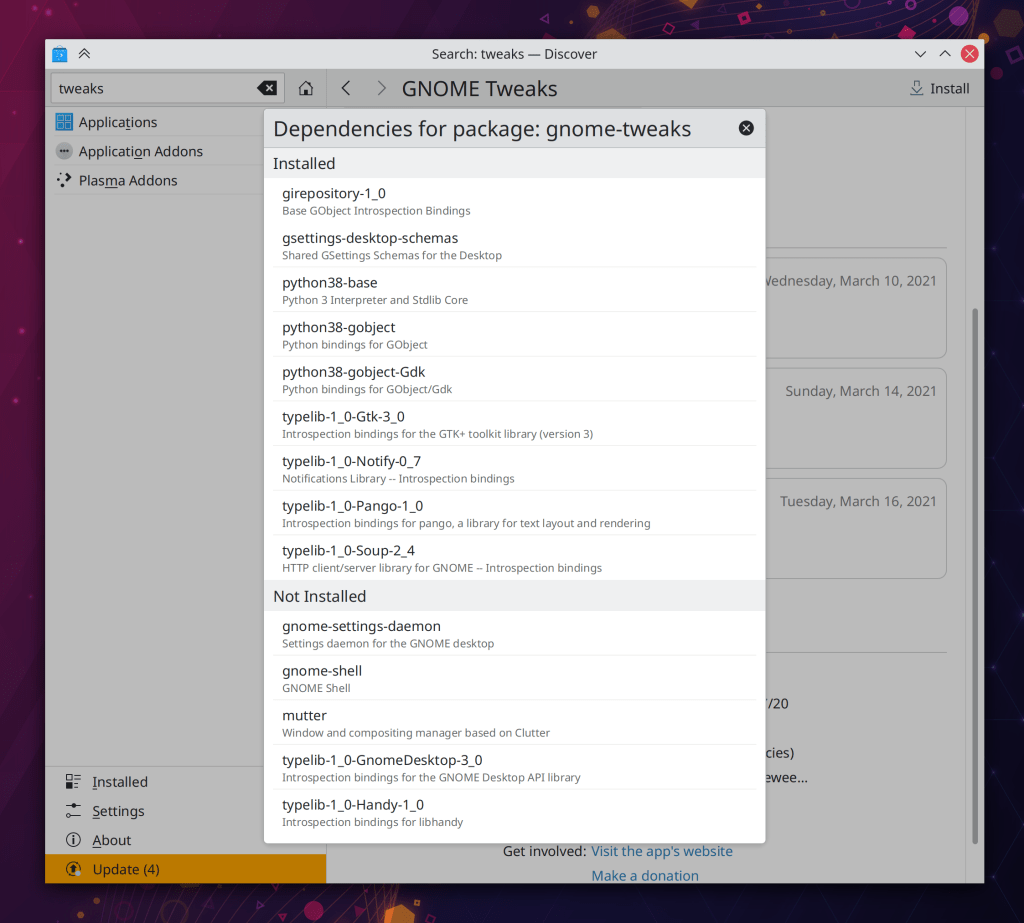Open Applications category
Image resolution: width=1024 pixels, height=923 pixels.
pyautogui.click(x=118, y=122)
